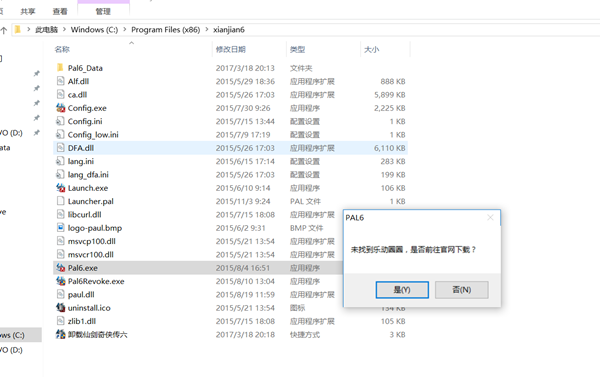Open the 共享 ribbon tab
The image size is (600, 377).
[28, 11]
